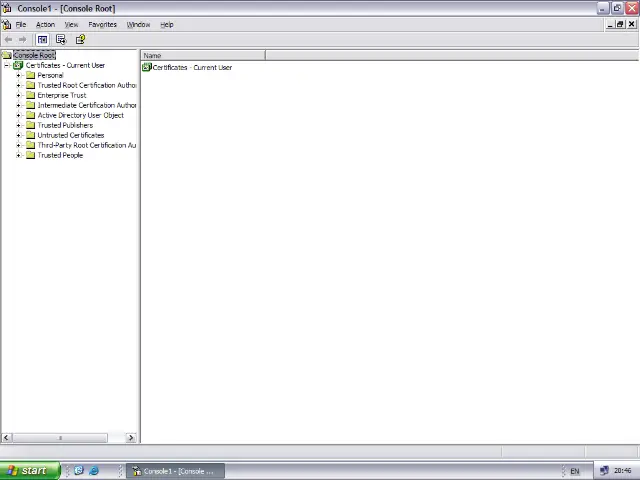The width and height of the screenshot is (640, 480).
Task: Click the Untrusted Certificates folder icon
Action: (x=31, y=135)
